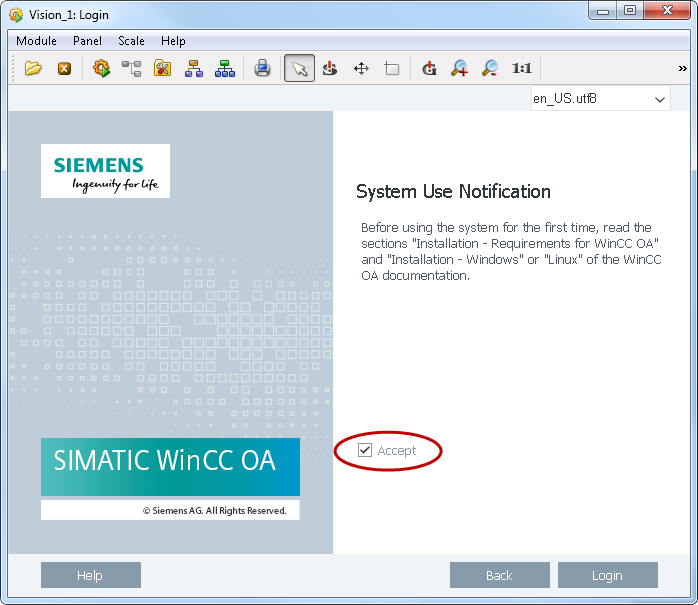Screen dimensions: 698x605
Task: Click the Help button at bottom left
Action: 90,575
